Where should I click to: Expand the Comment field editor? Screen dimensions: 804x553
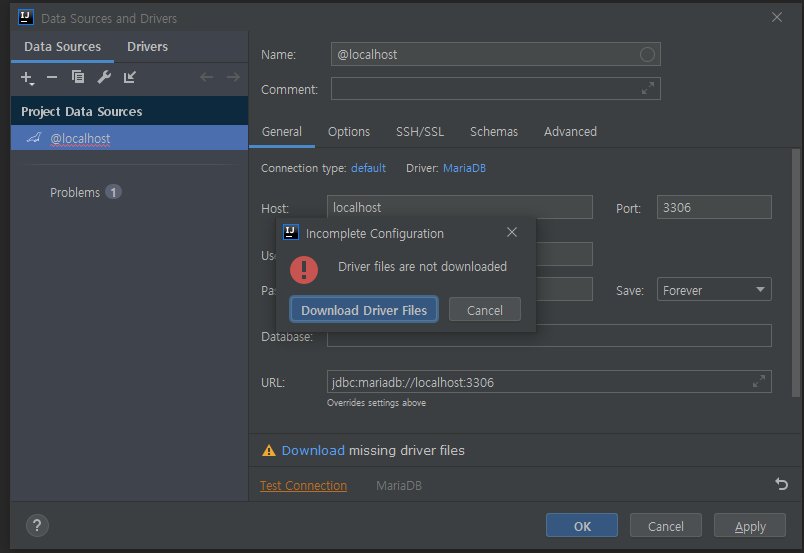tap(648, 89)
